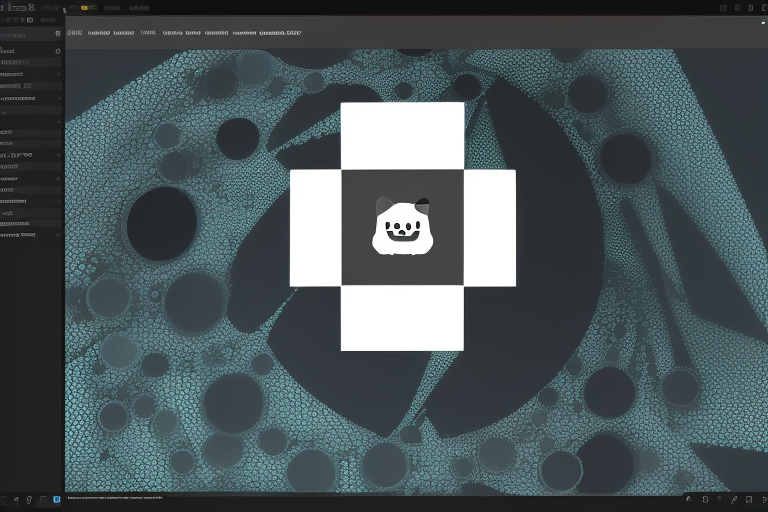Toggle the small icon at the second sidebar row's right edge
The height and width of the screenshot is (512, 768).
(x=57, y=74)
